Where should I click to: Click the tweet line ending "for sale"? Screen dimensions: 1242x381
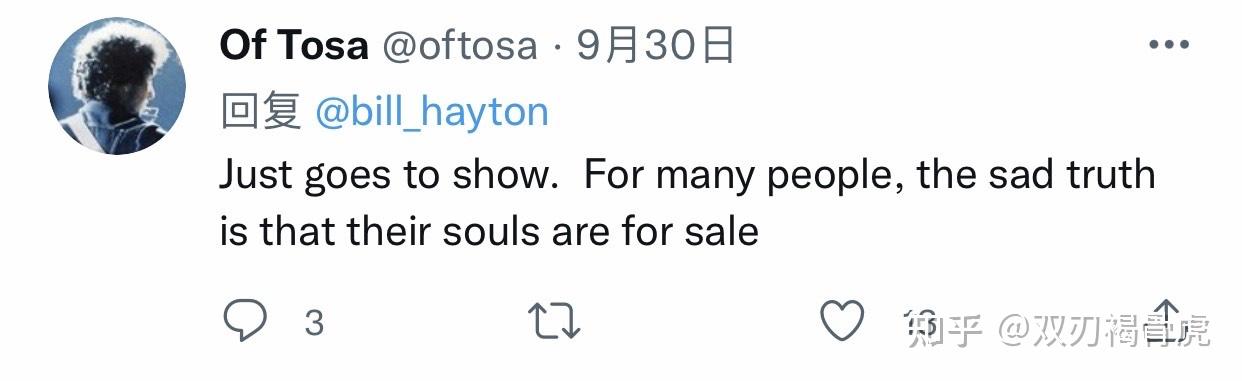pos(489,232)
